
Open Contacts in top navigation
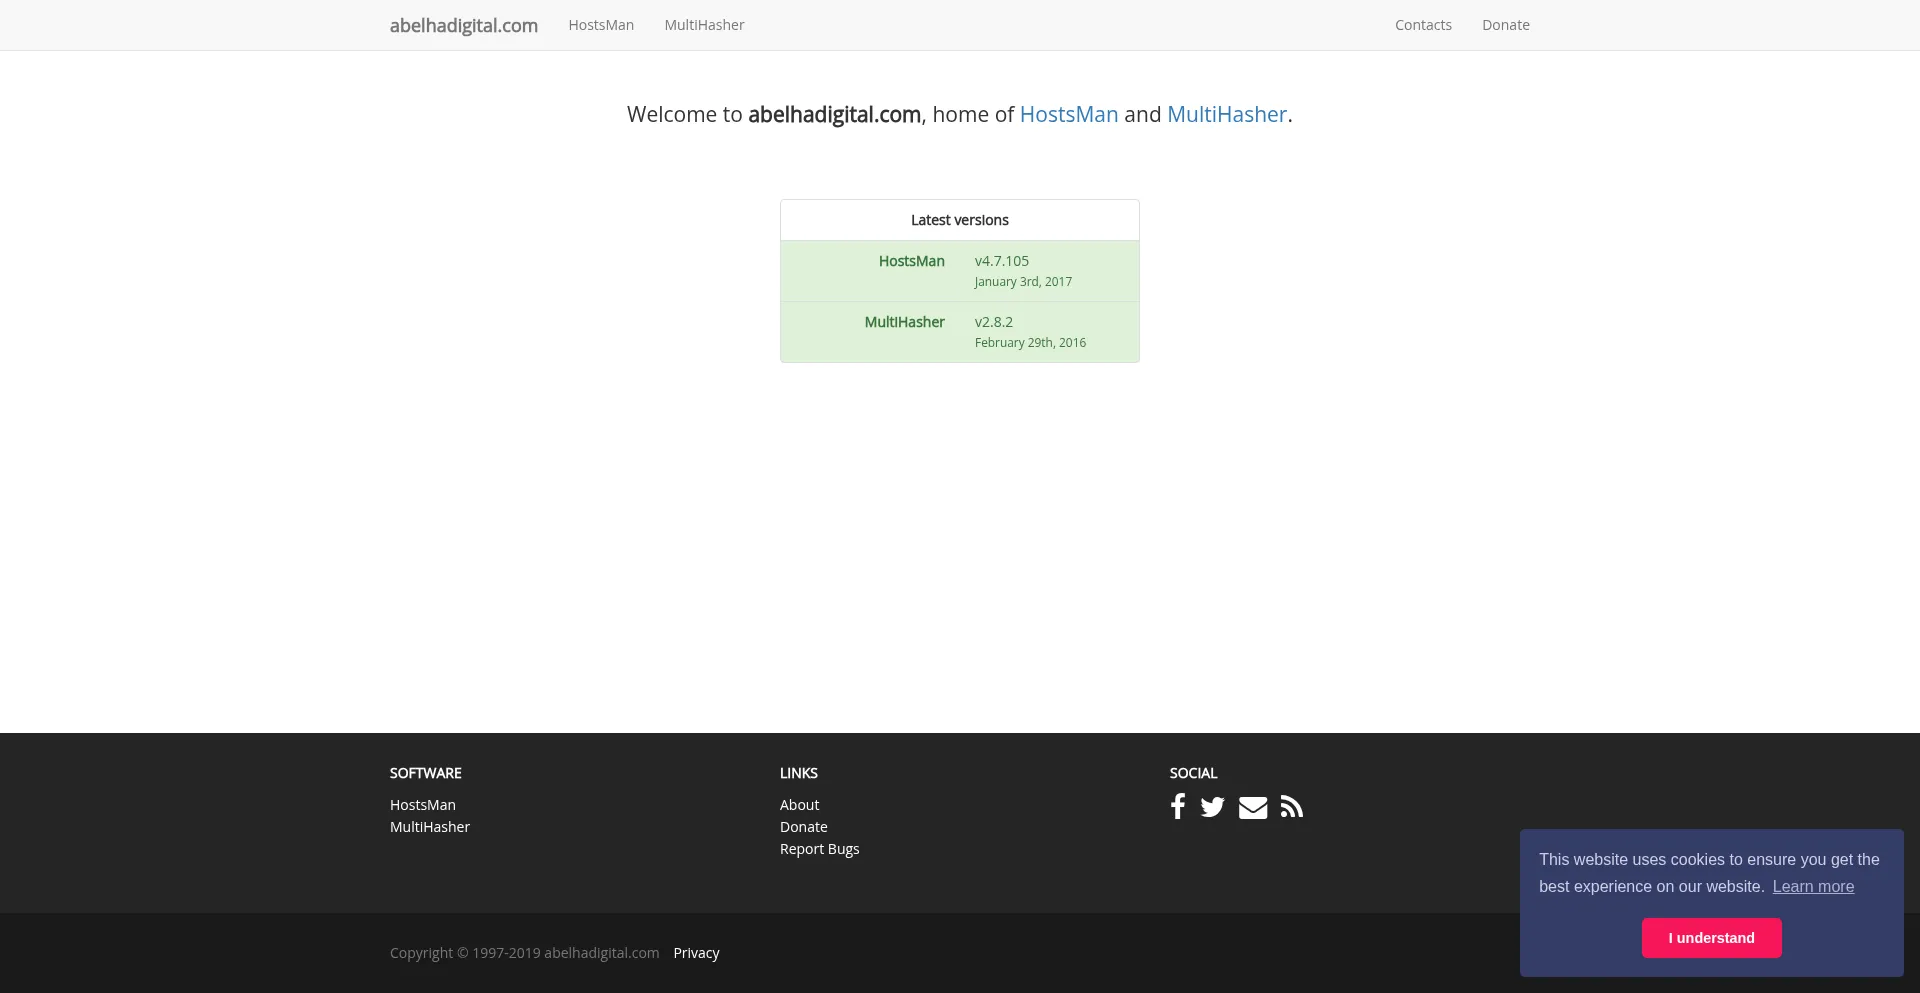(x=1423, y=25)
